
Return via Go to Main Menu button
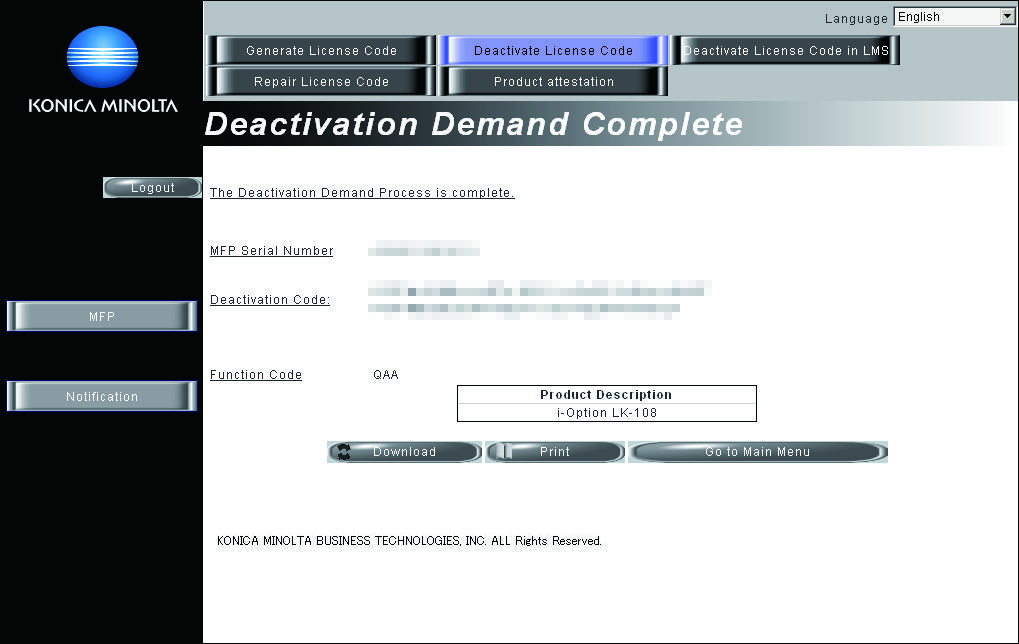point(758,452)
